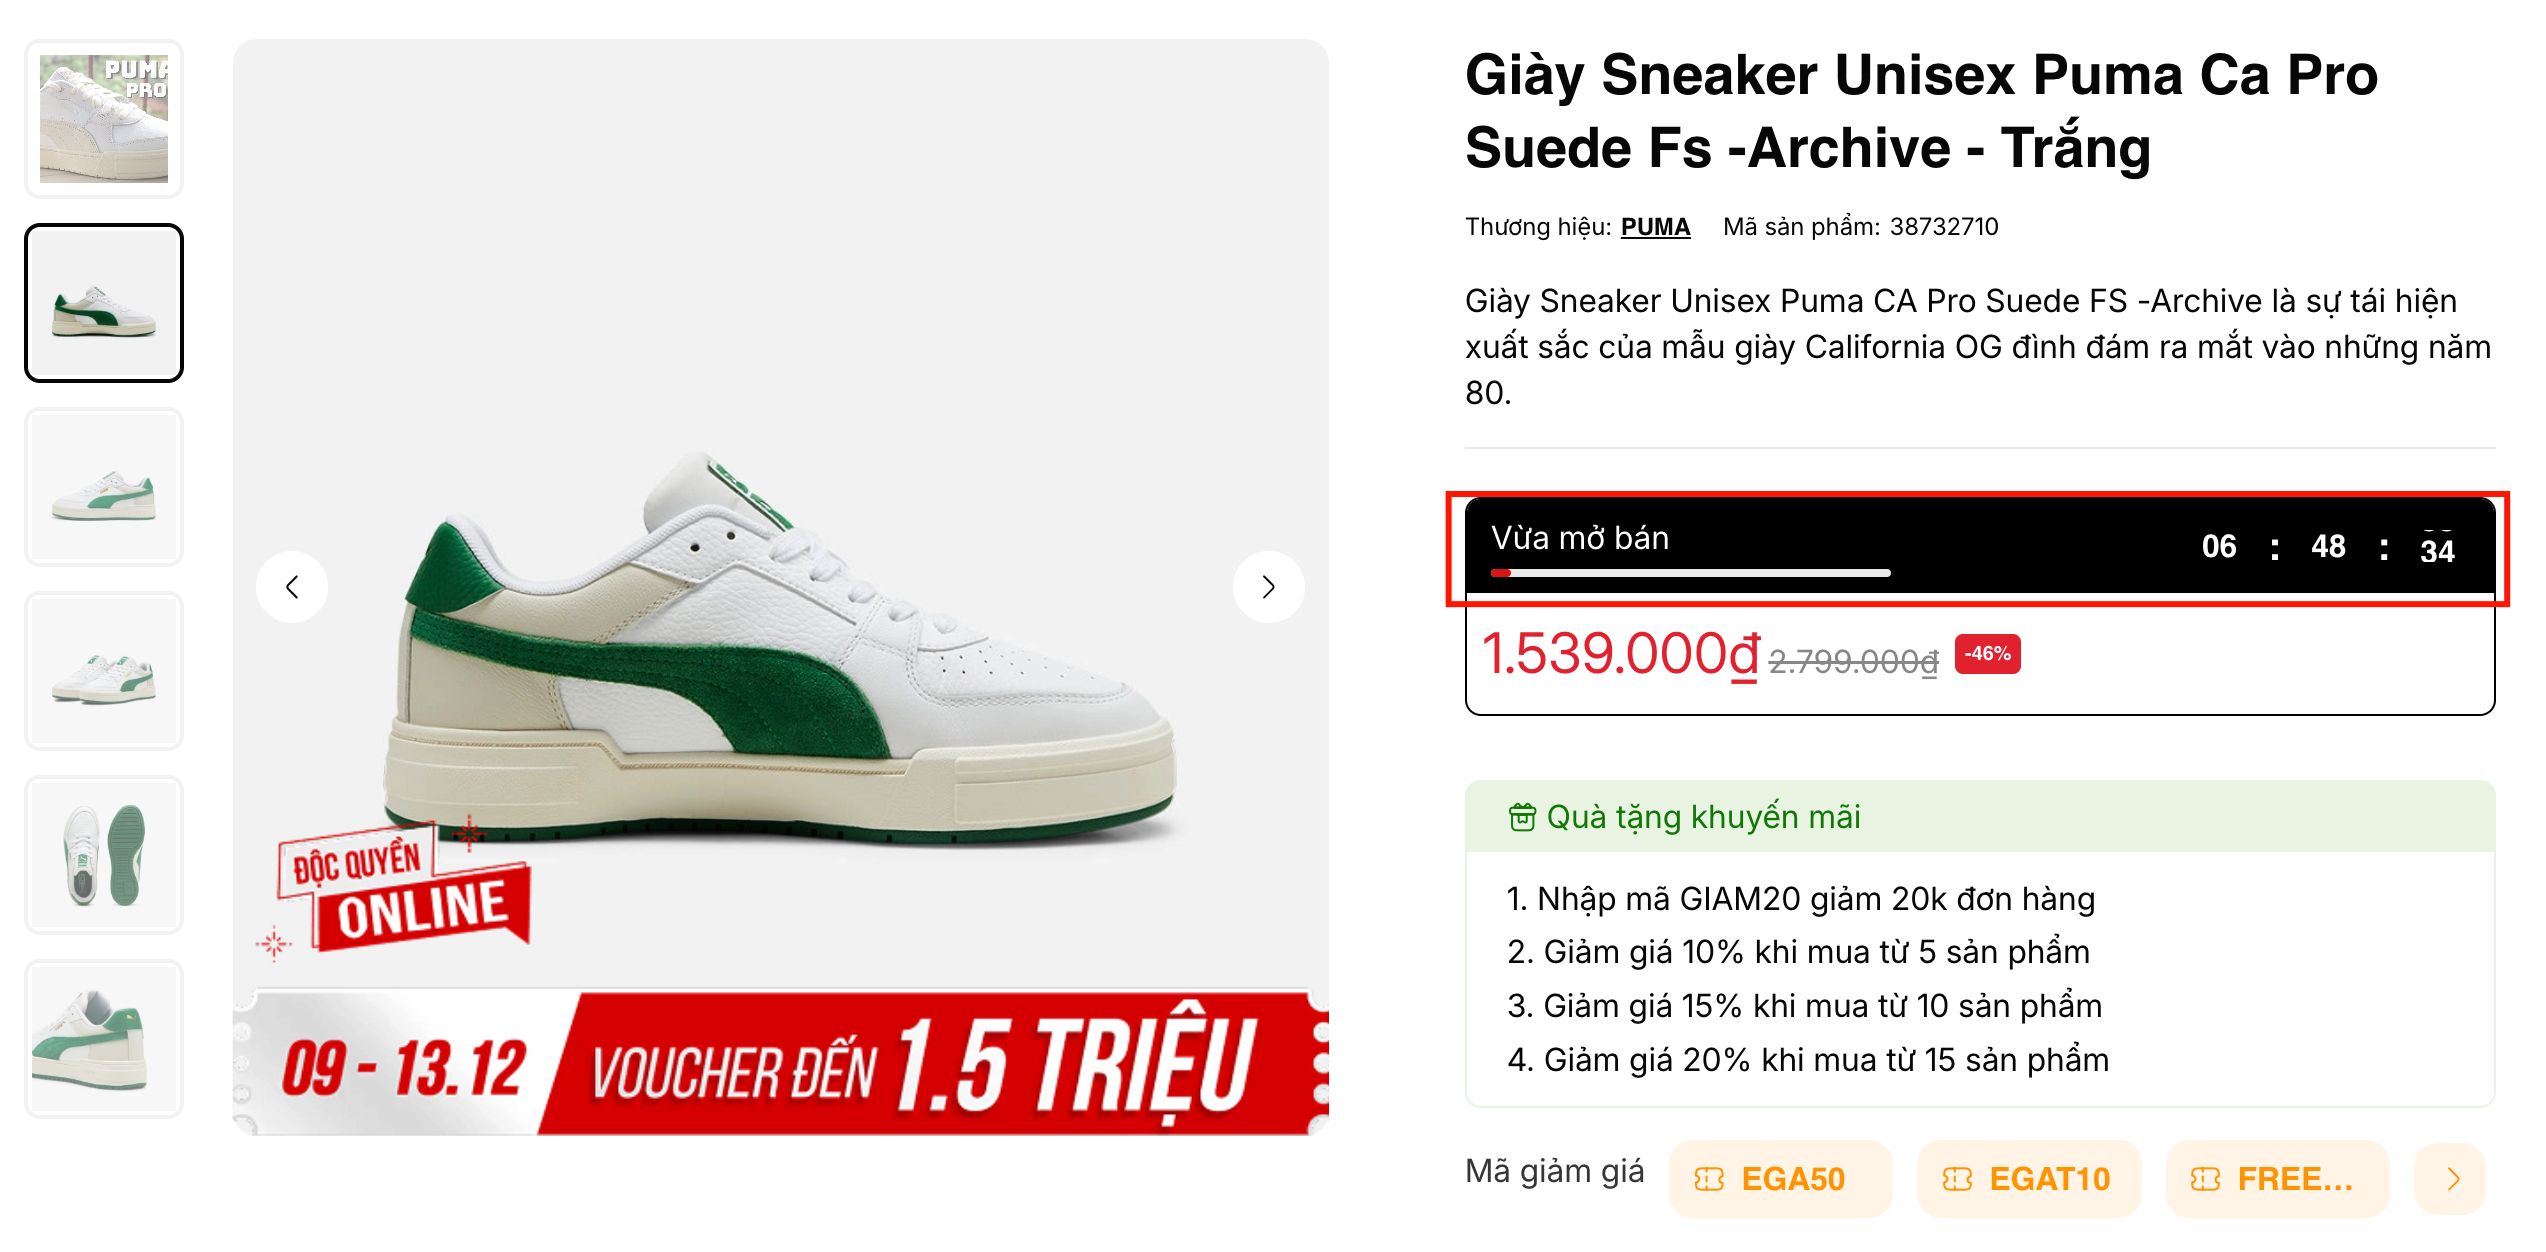Screen dimensions: 2546x1252
Task: View the first Puma Pro lifestyle thumbnail
Action: (104, 119)
